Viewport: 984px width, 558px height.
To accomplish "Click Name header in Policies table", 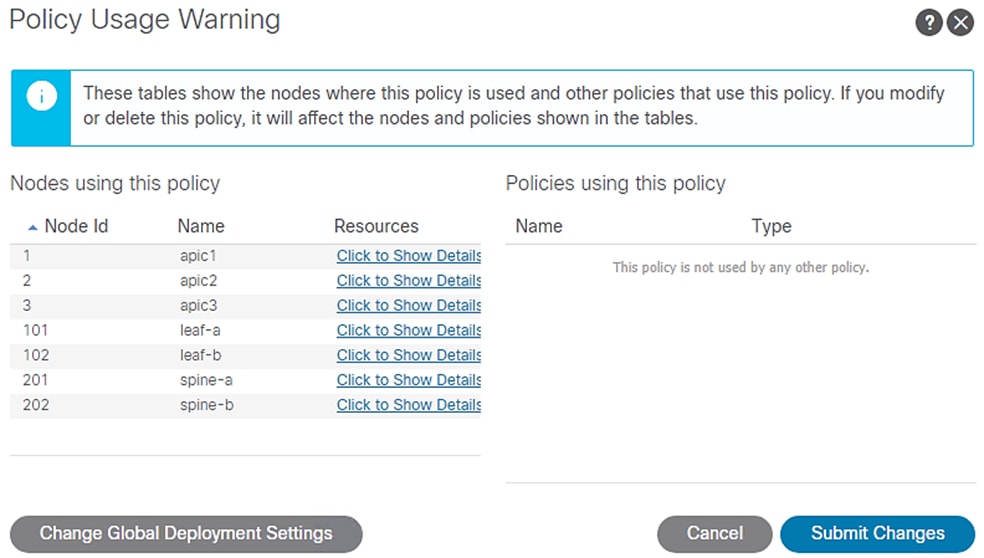I will tap(539, 226).
